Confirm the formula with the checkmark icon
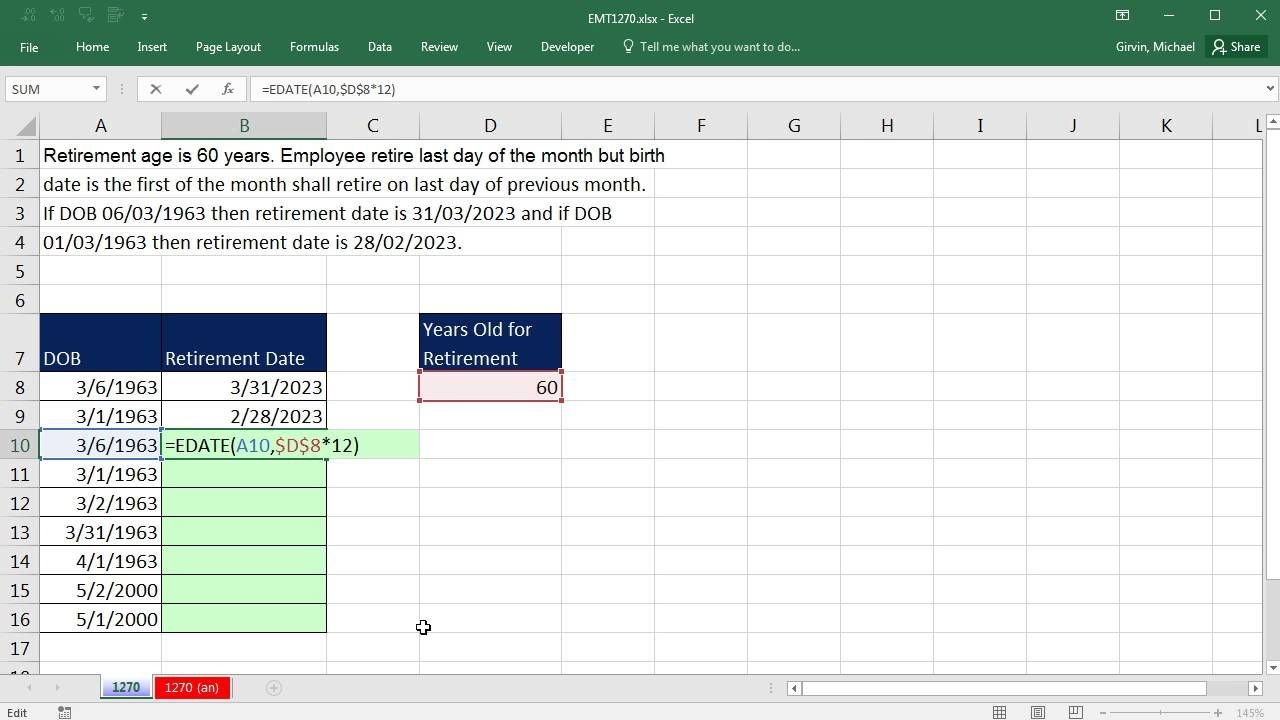 click(191, 89)
